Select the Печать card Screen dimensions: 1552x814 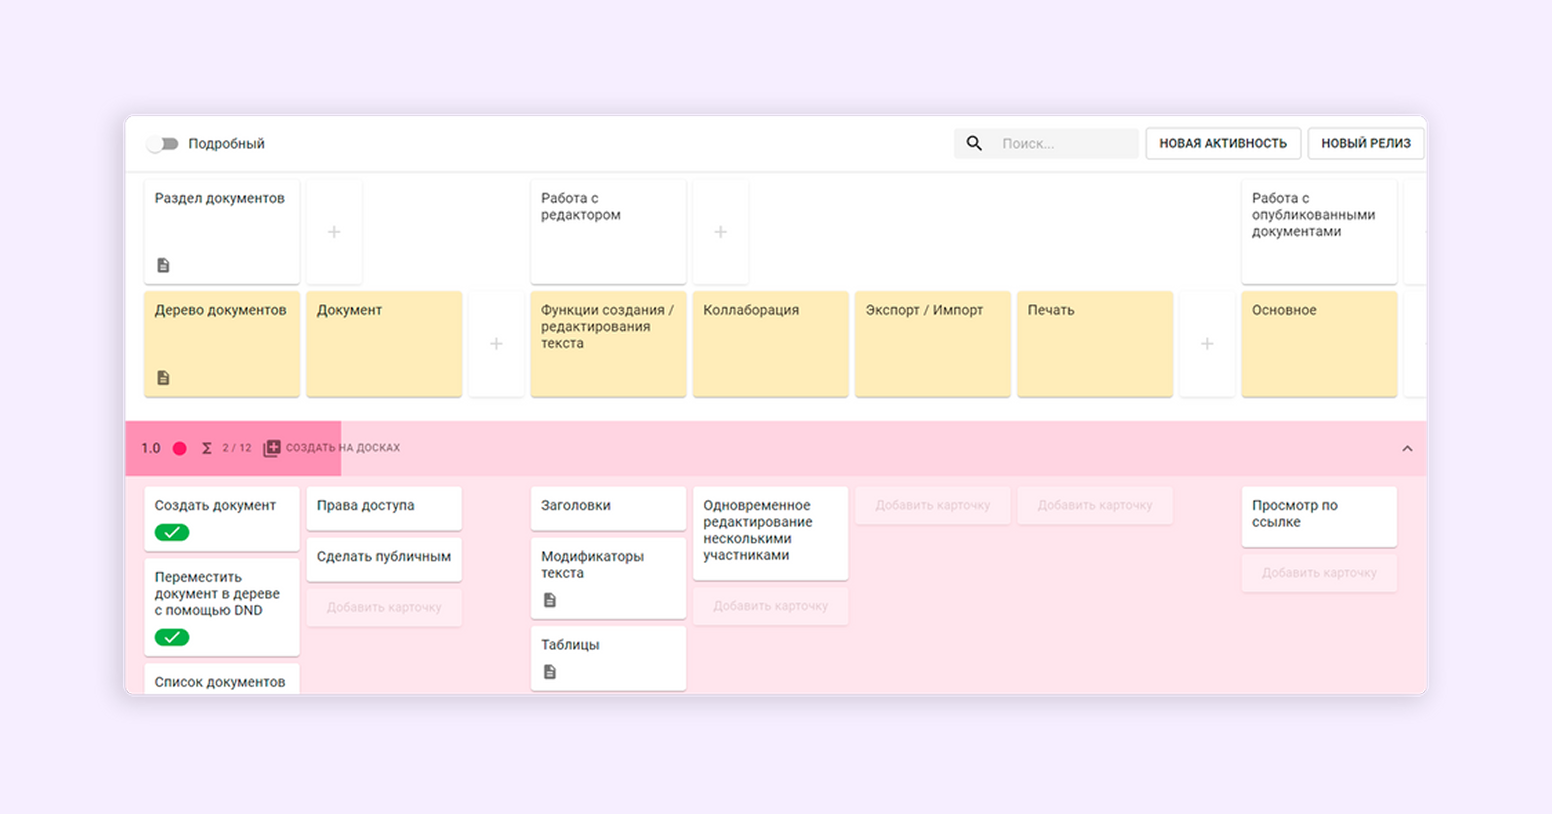point(1095,344)
